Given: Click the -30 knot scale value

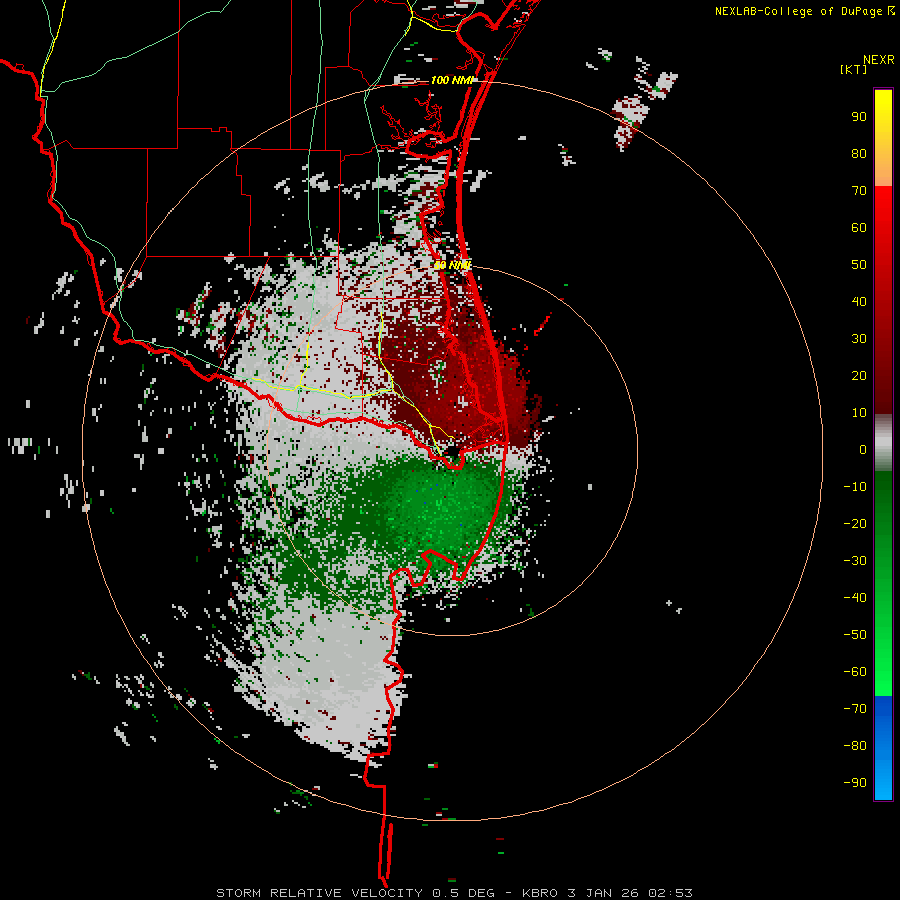Looking at the screenshot, I should pos(855,561).
